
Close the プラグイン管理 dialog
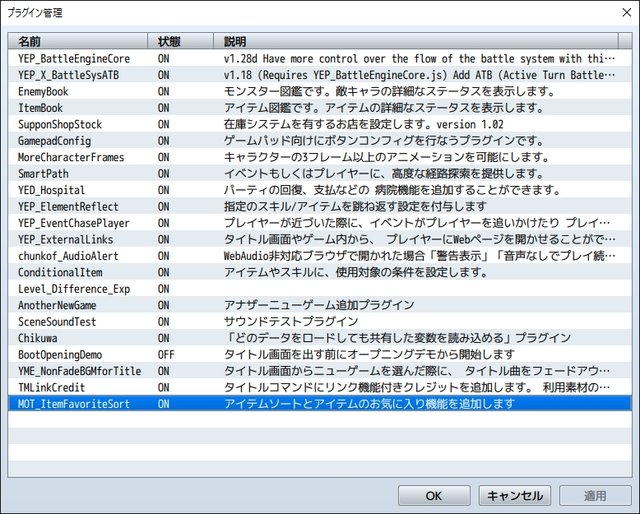coord(627,13)
